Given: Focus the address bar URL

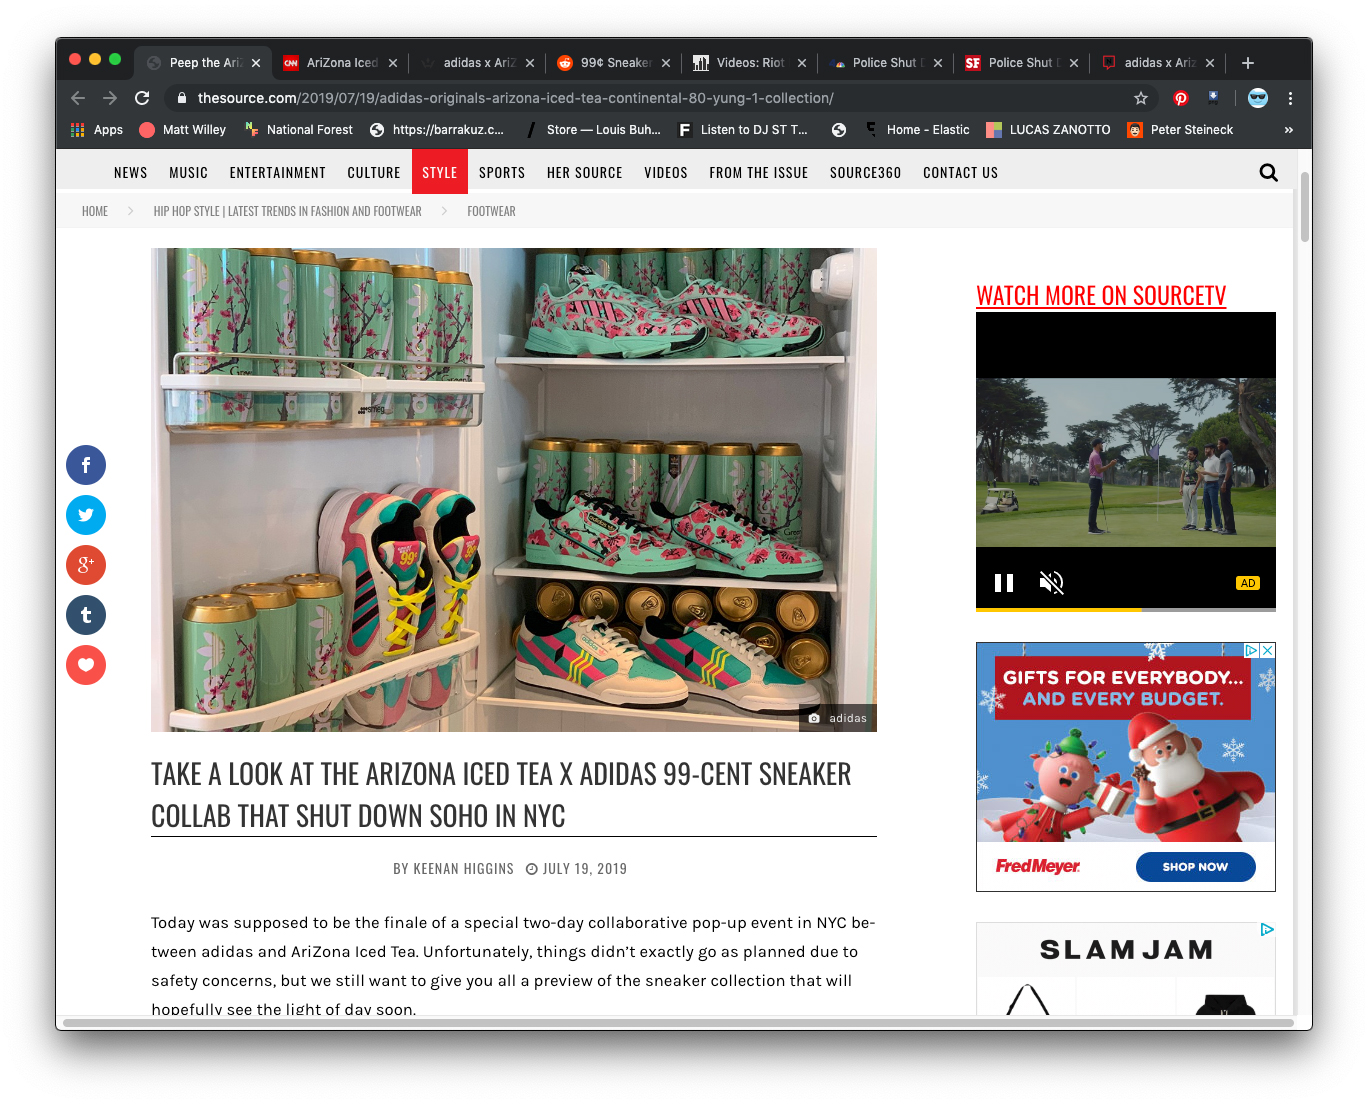Looking at the screenshot, I should click(516, 98).
